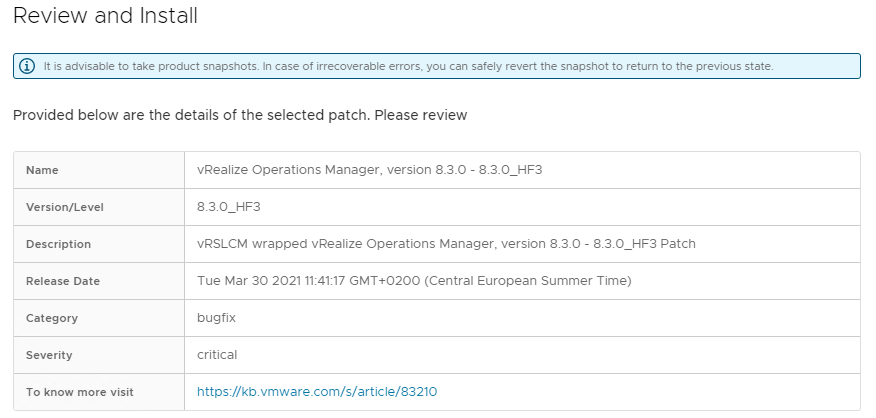
Task: Click the 'safely revert the snapshot' advisory sentence
Action: (x=517, y=66)
